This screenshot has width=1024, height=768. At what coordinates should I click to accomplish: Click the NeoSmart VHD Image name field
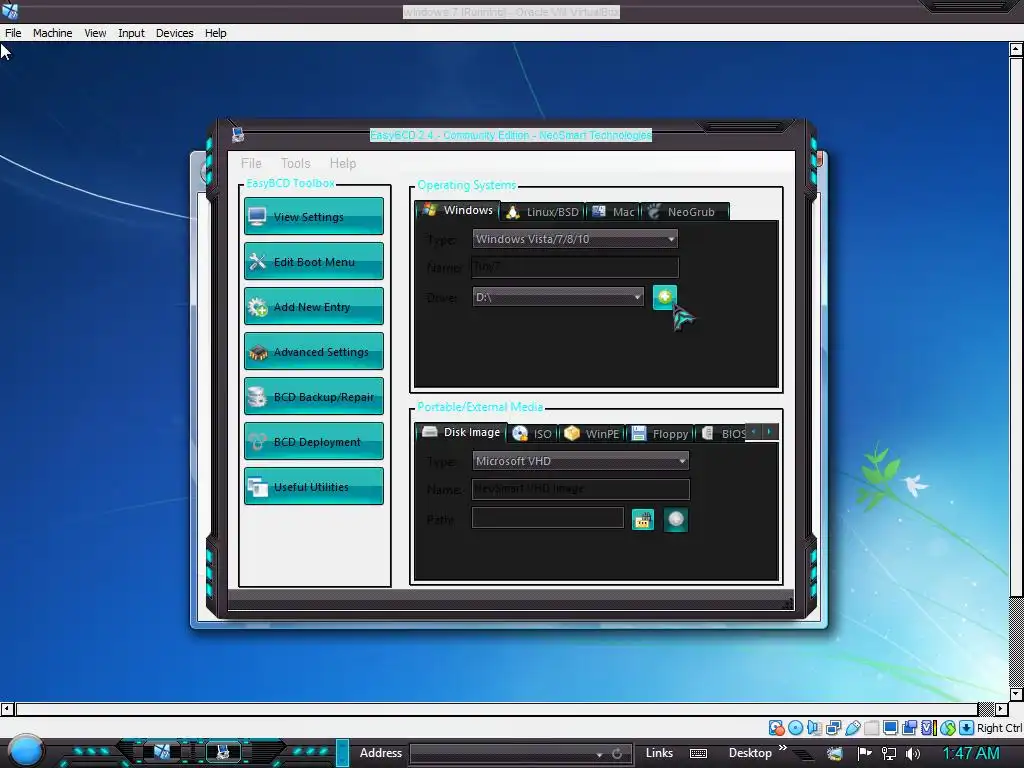point(581,489)
